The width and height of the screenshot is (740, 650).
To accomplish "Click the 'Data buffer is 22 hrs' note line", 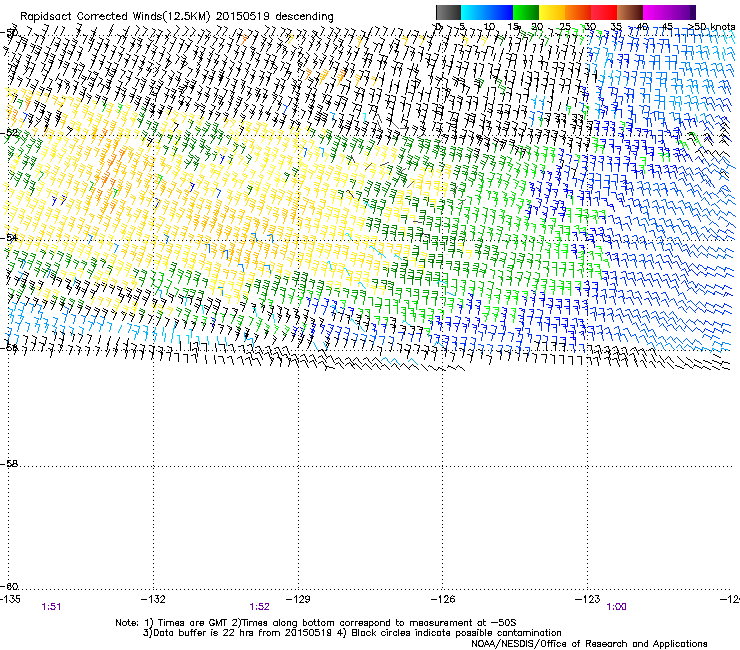I will click(x=352, y=633).
